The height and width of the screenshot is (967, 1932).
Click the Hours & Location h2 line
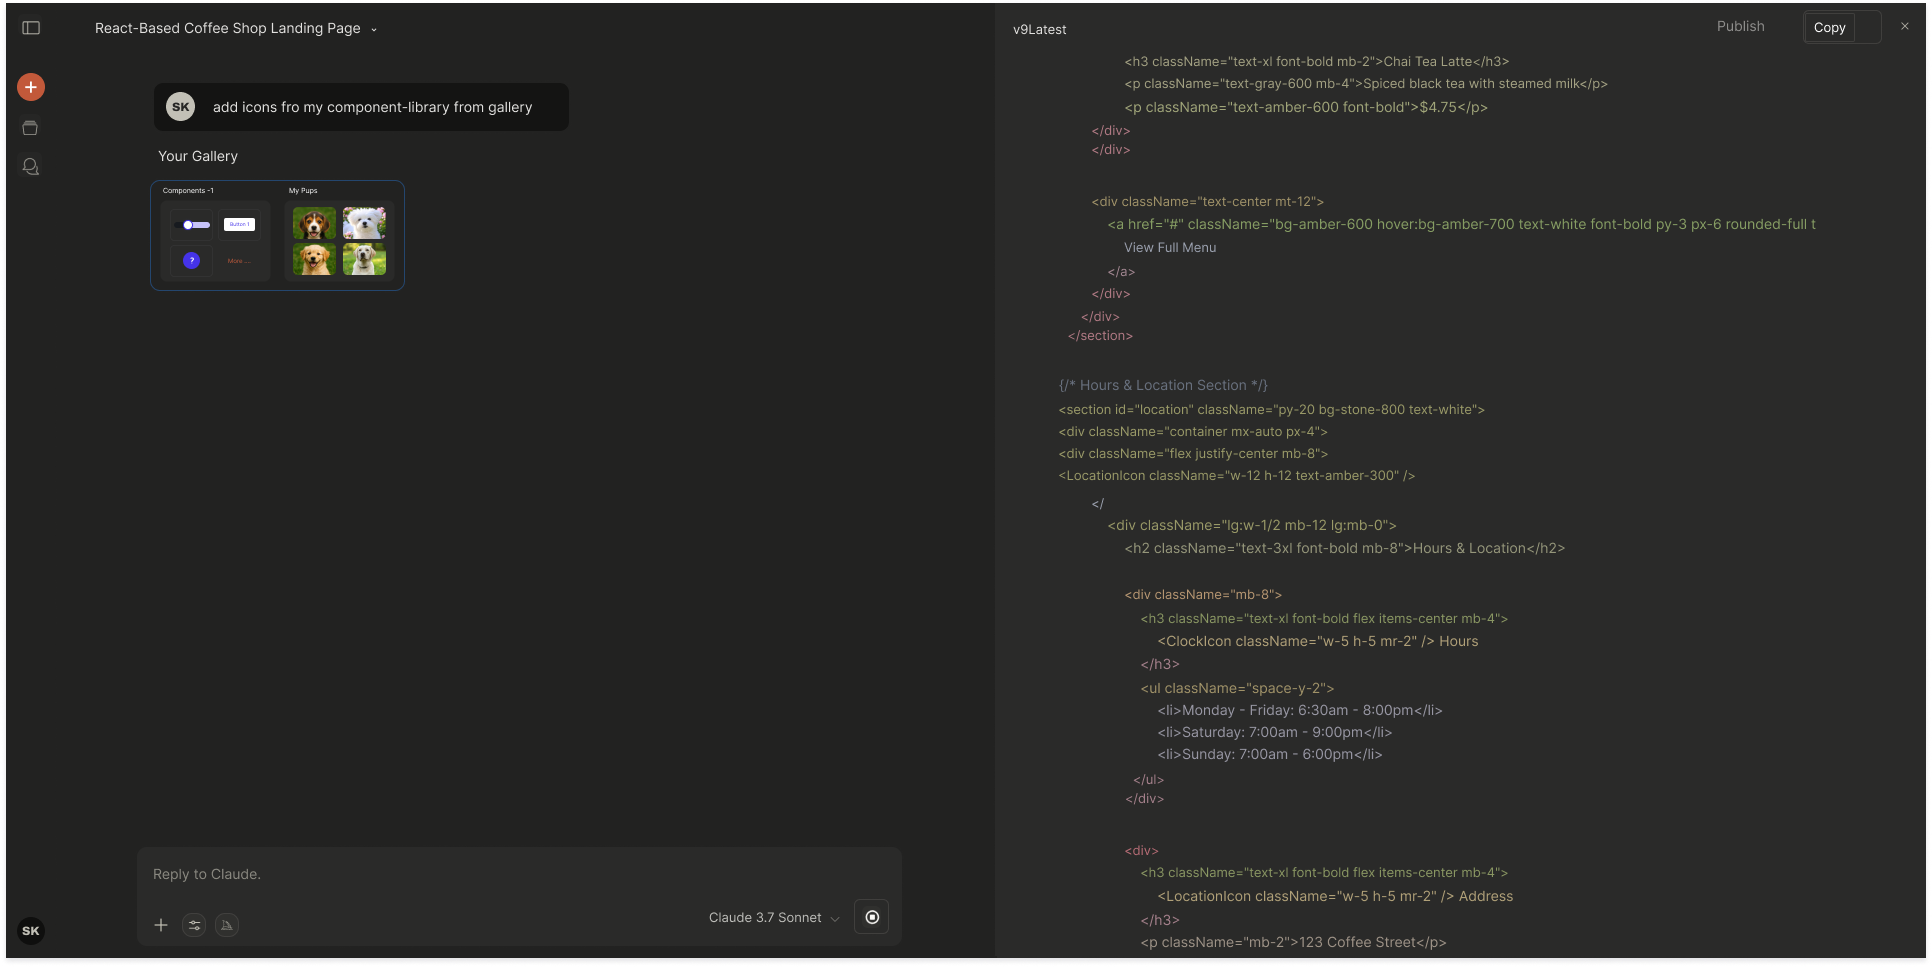[x=1344, y=548]
